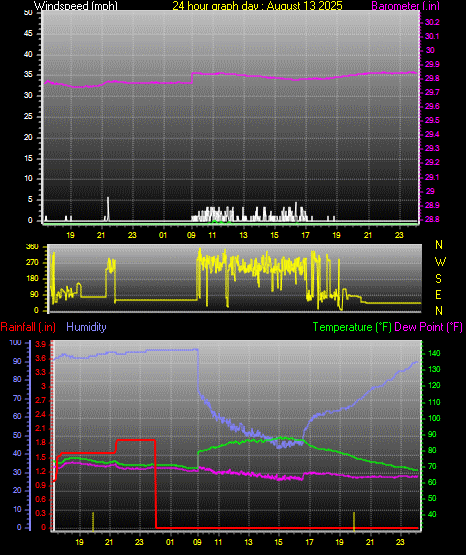Screen dimensions: 466x555
Task: Click the rainfall scale value "2.7"
Action: point(41,400)
